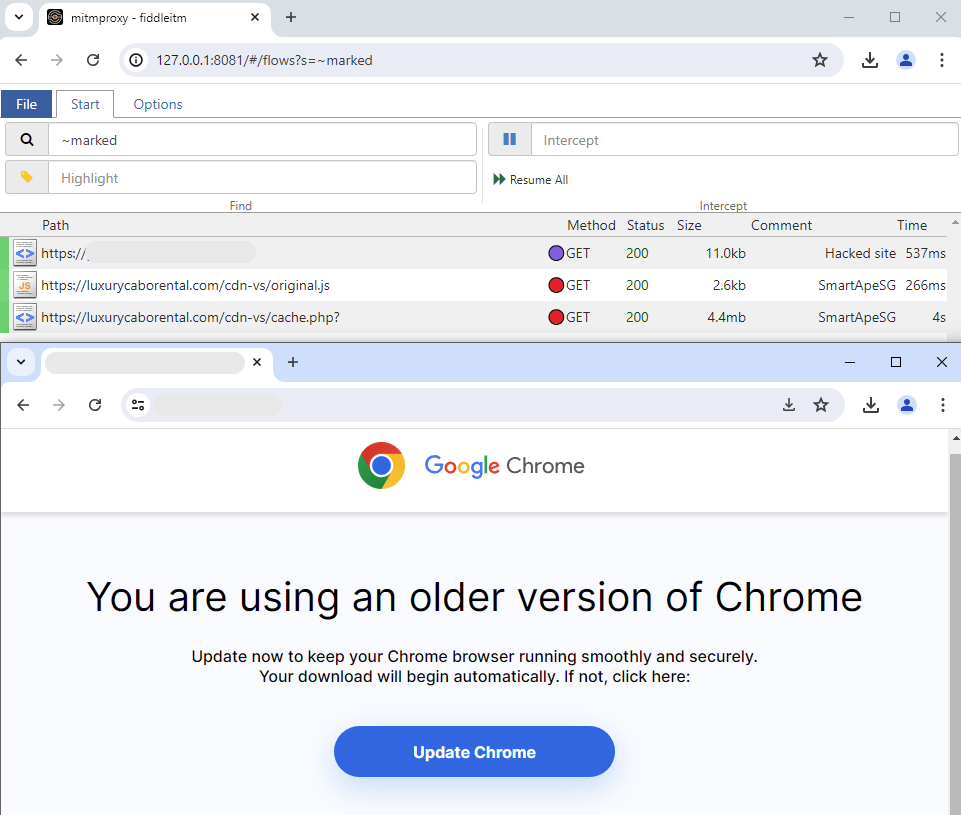Open new tab in mitmproxy browser window
Viewport: 961px width, 815px height.
291,17
